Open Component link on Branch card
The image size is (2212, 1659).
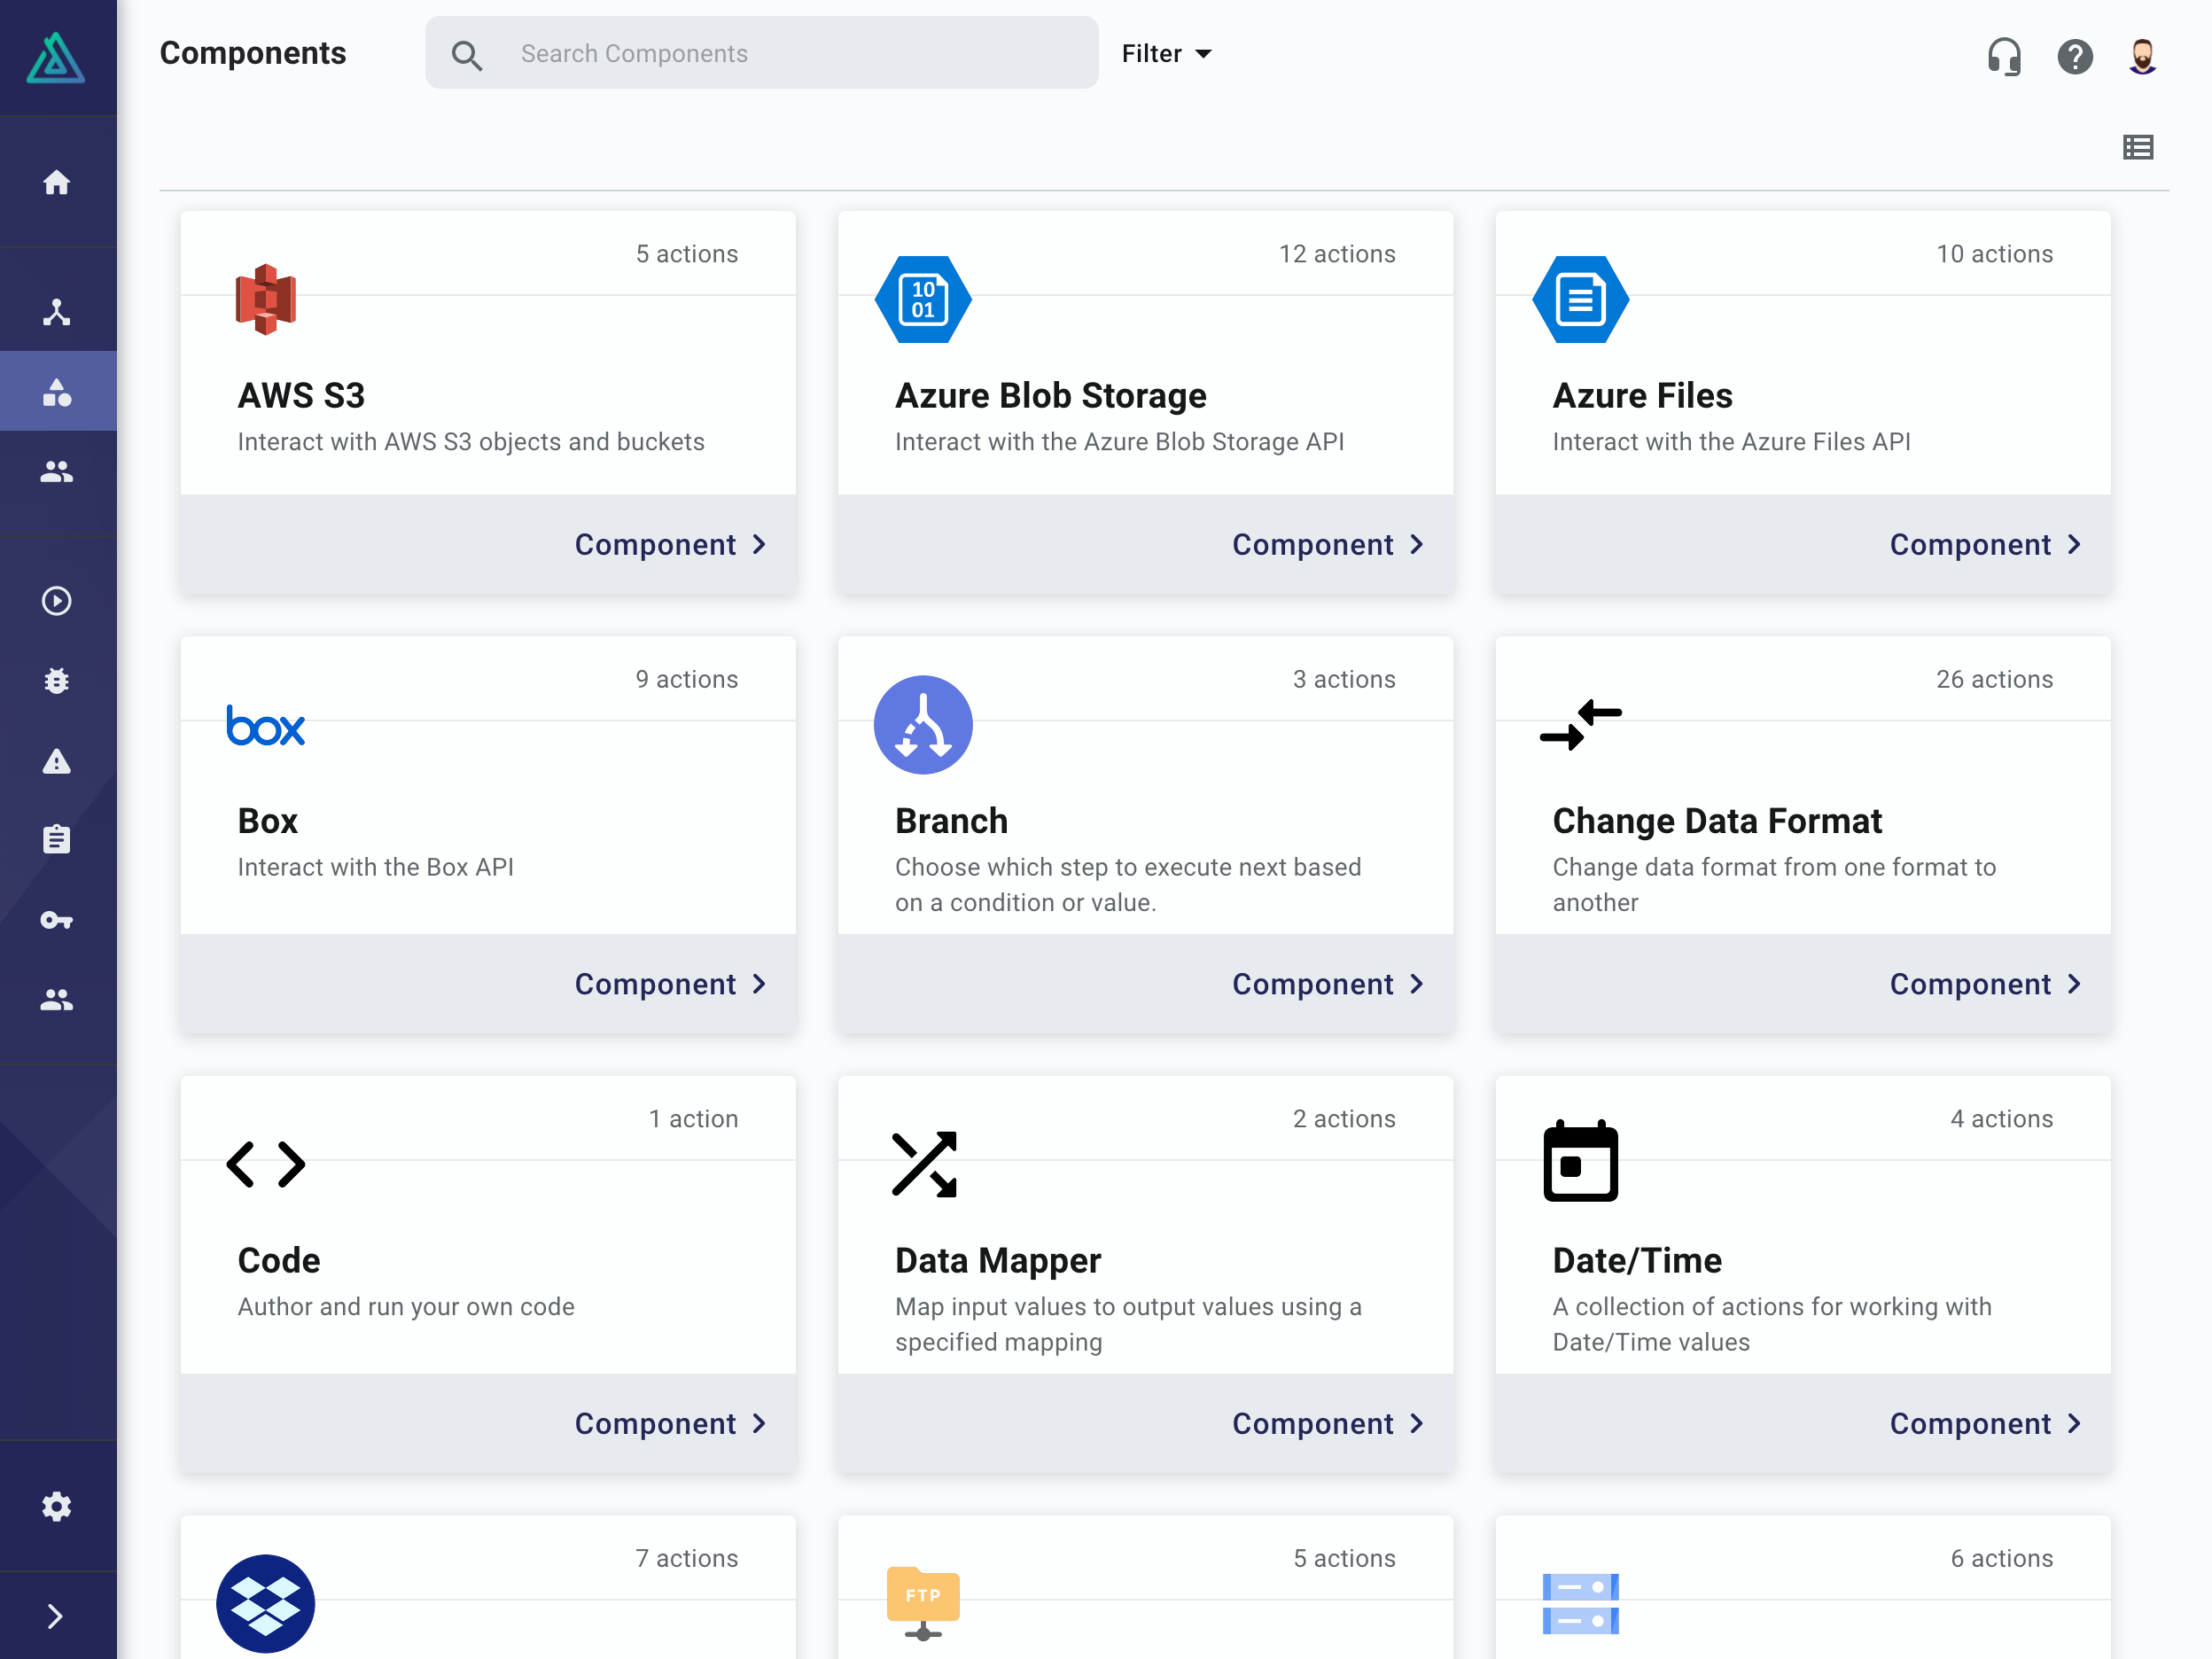click(1328, 985)
